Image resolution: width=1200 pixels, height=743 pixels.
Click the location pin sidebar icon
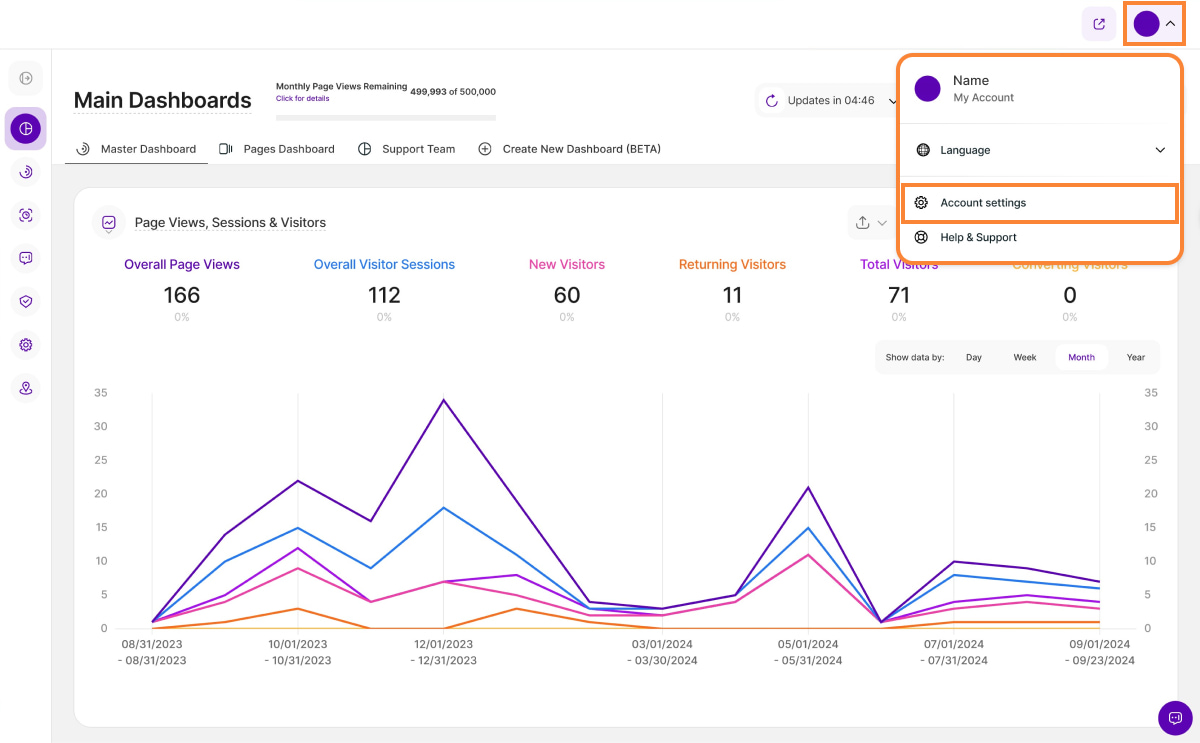pyautogui.click(x=26, y=388)
